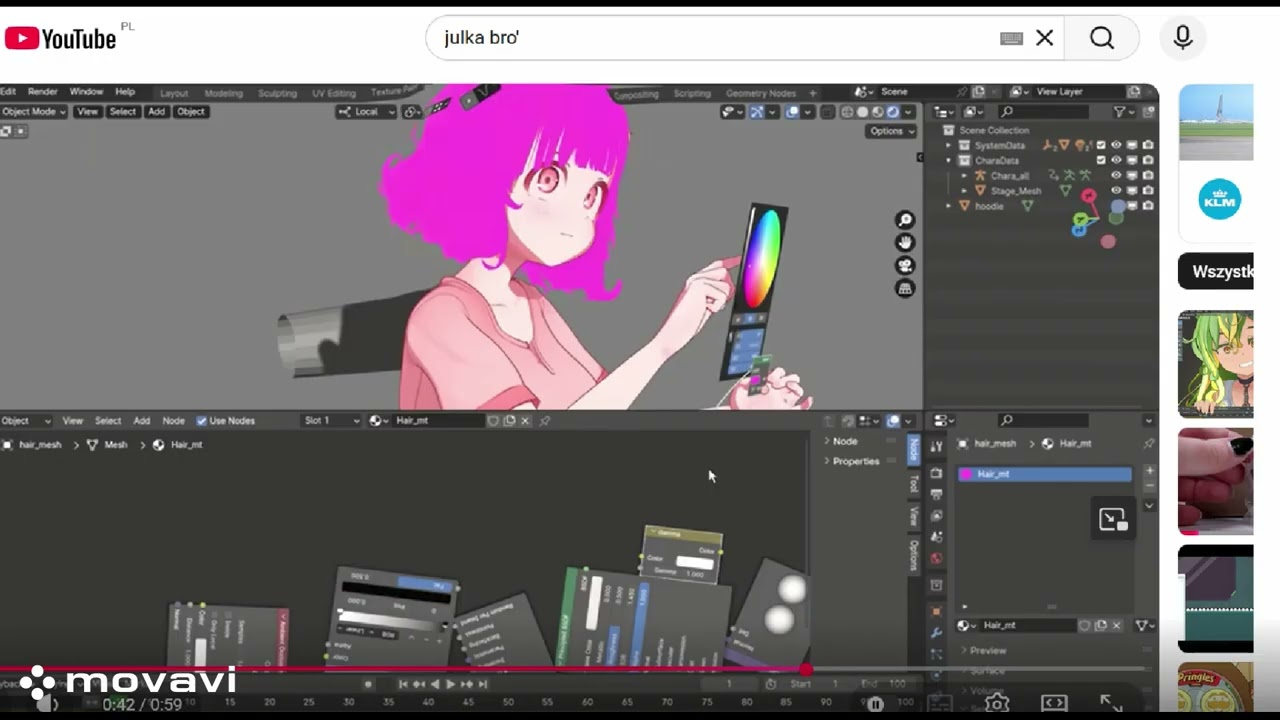
Task: Unlink Hair_mt with X in node editor header
Action: (x=525, y=421)
